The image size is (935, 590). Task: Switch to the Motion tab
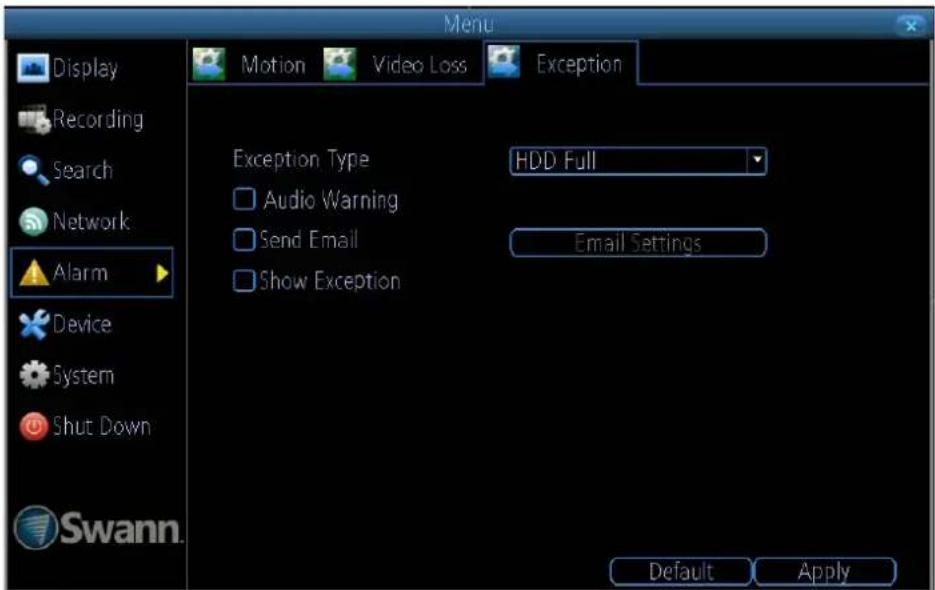coord(273,64)
